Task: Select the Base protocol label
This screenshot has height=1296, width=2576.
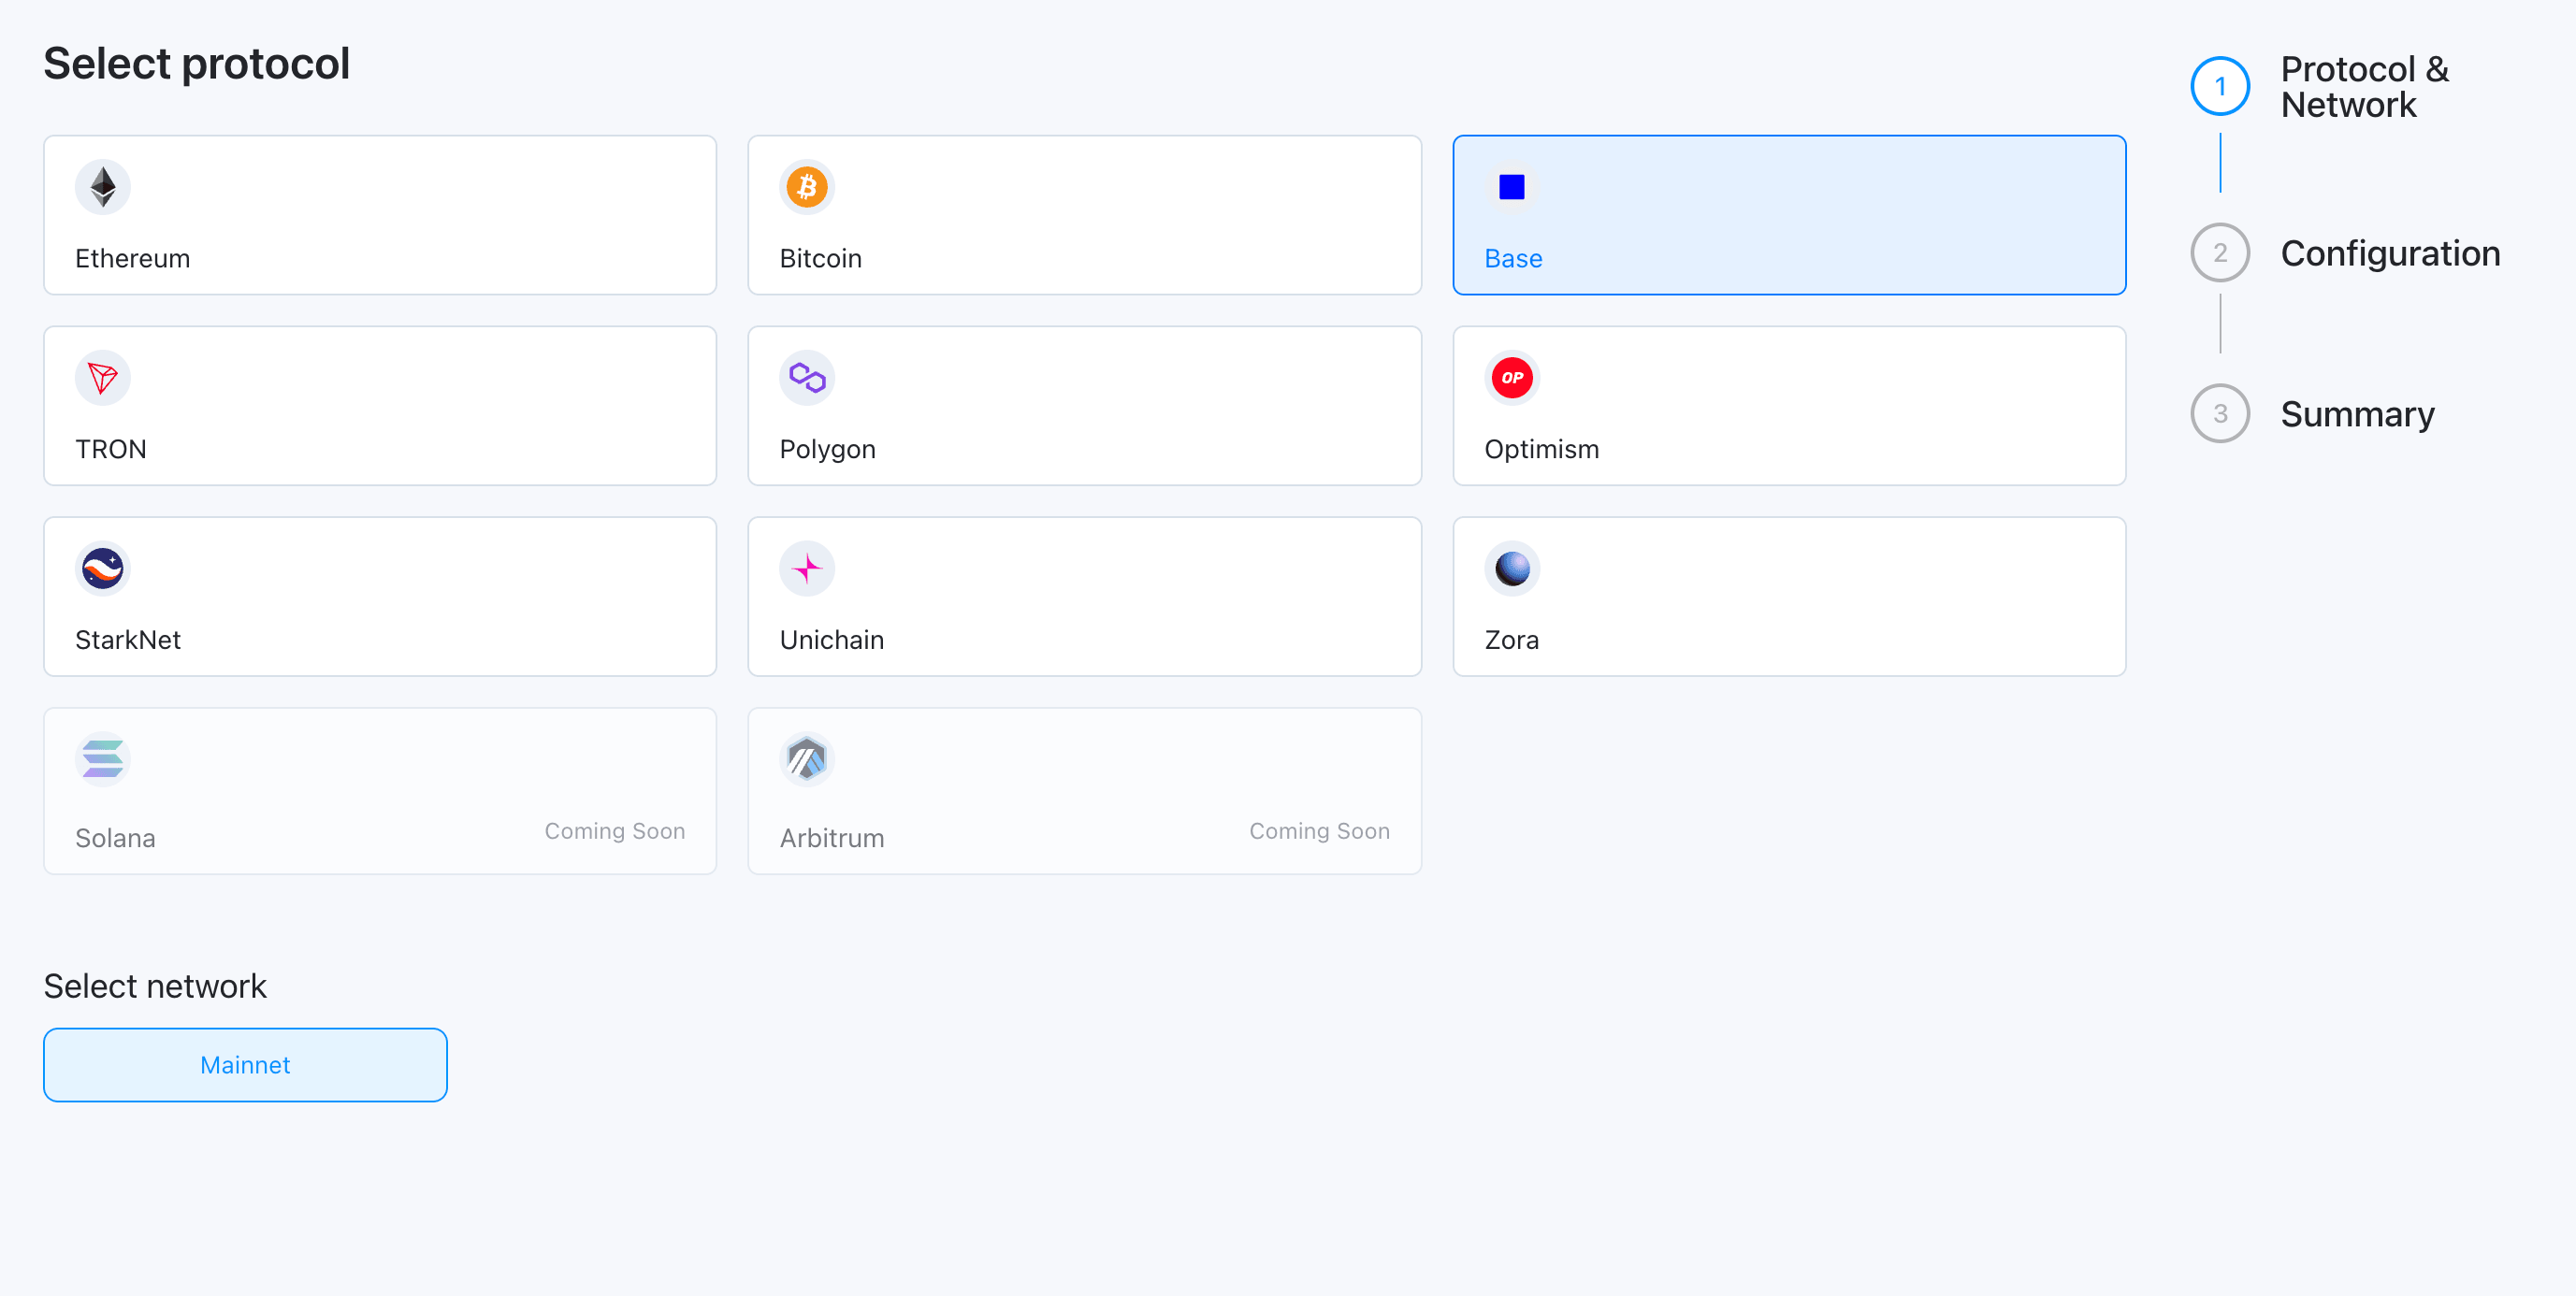Action: coord(1513,258)
